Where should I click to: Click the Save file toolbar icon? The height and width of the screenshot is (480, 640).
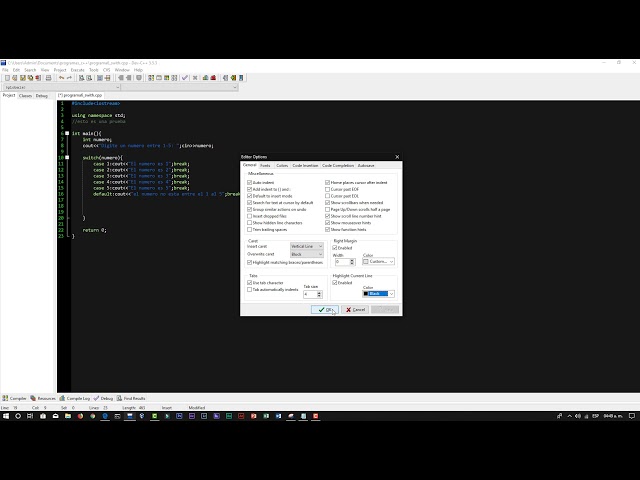pyautogui.click(x=22, y=78)
